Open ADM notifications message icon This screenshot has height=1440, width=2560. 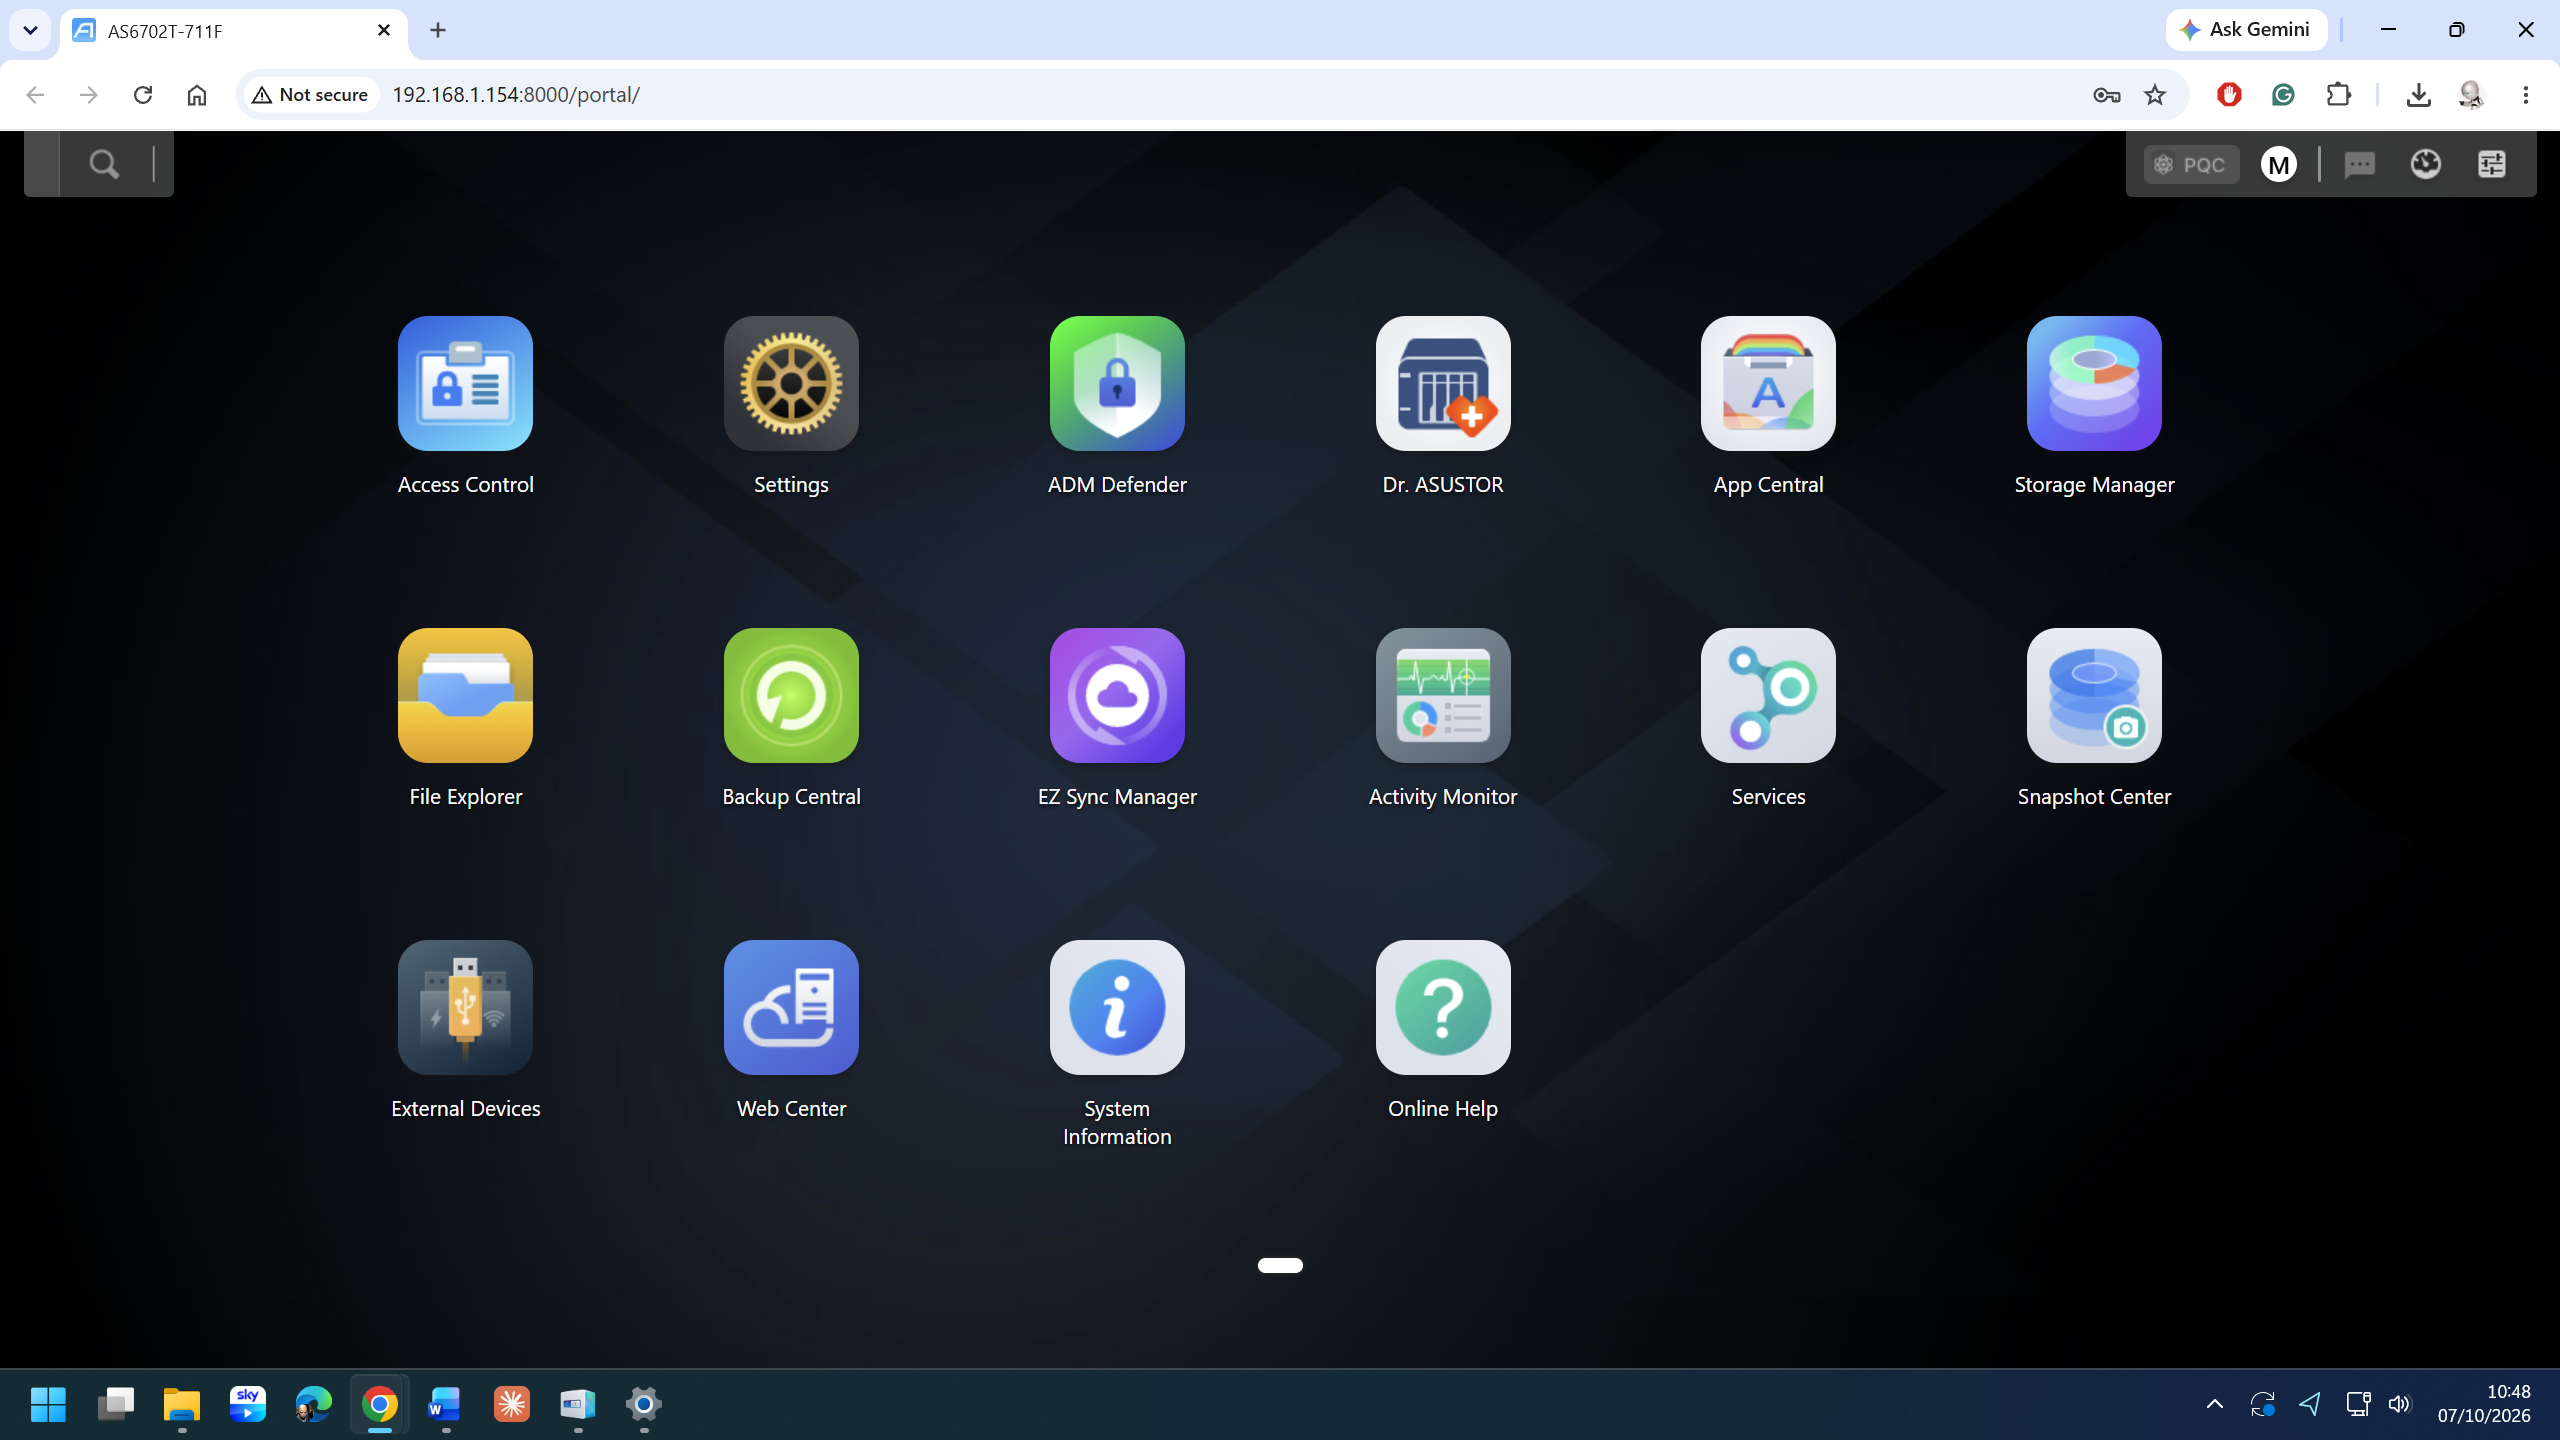(2360, 164)
